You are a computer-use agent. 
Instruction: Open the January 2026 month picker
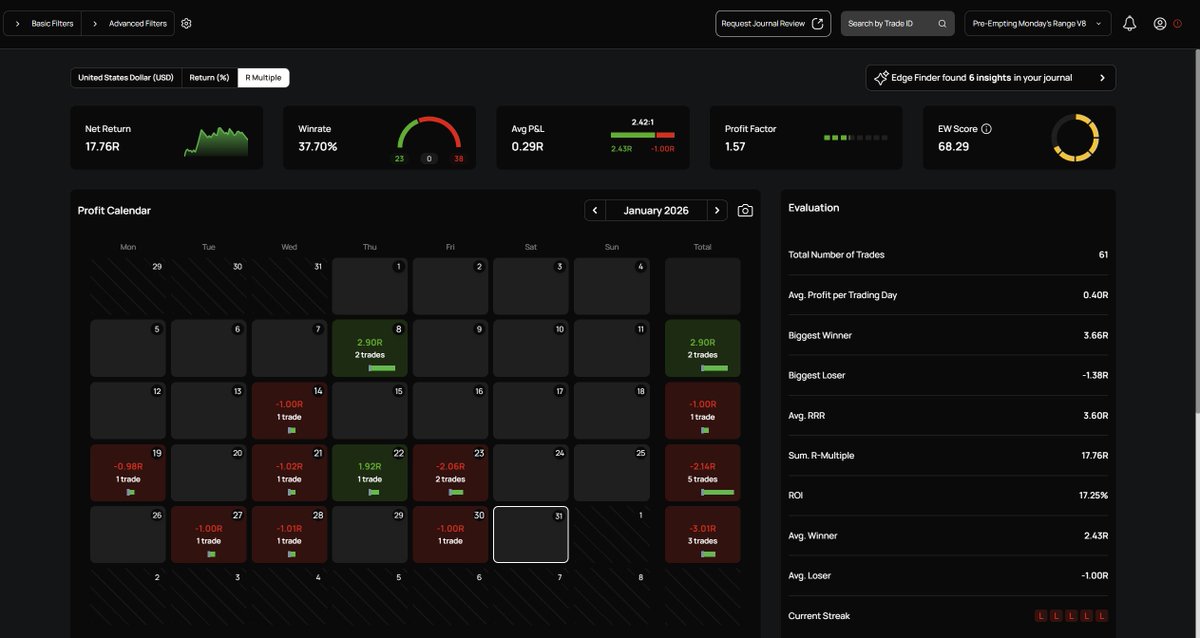pos(656,210)
